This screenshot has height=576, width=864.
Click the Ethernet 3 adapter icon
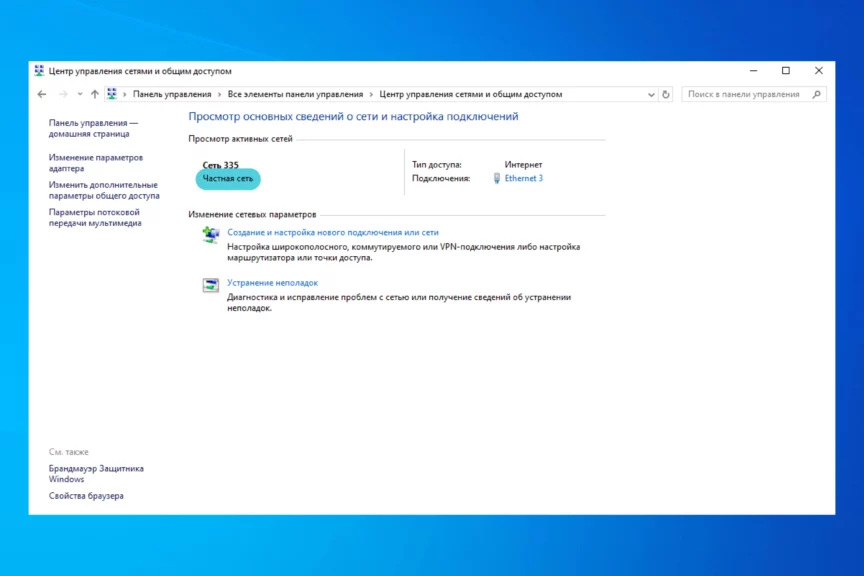[x=497, y=178]
